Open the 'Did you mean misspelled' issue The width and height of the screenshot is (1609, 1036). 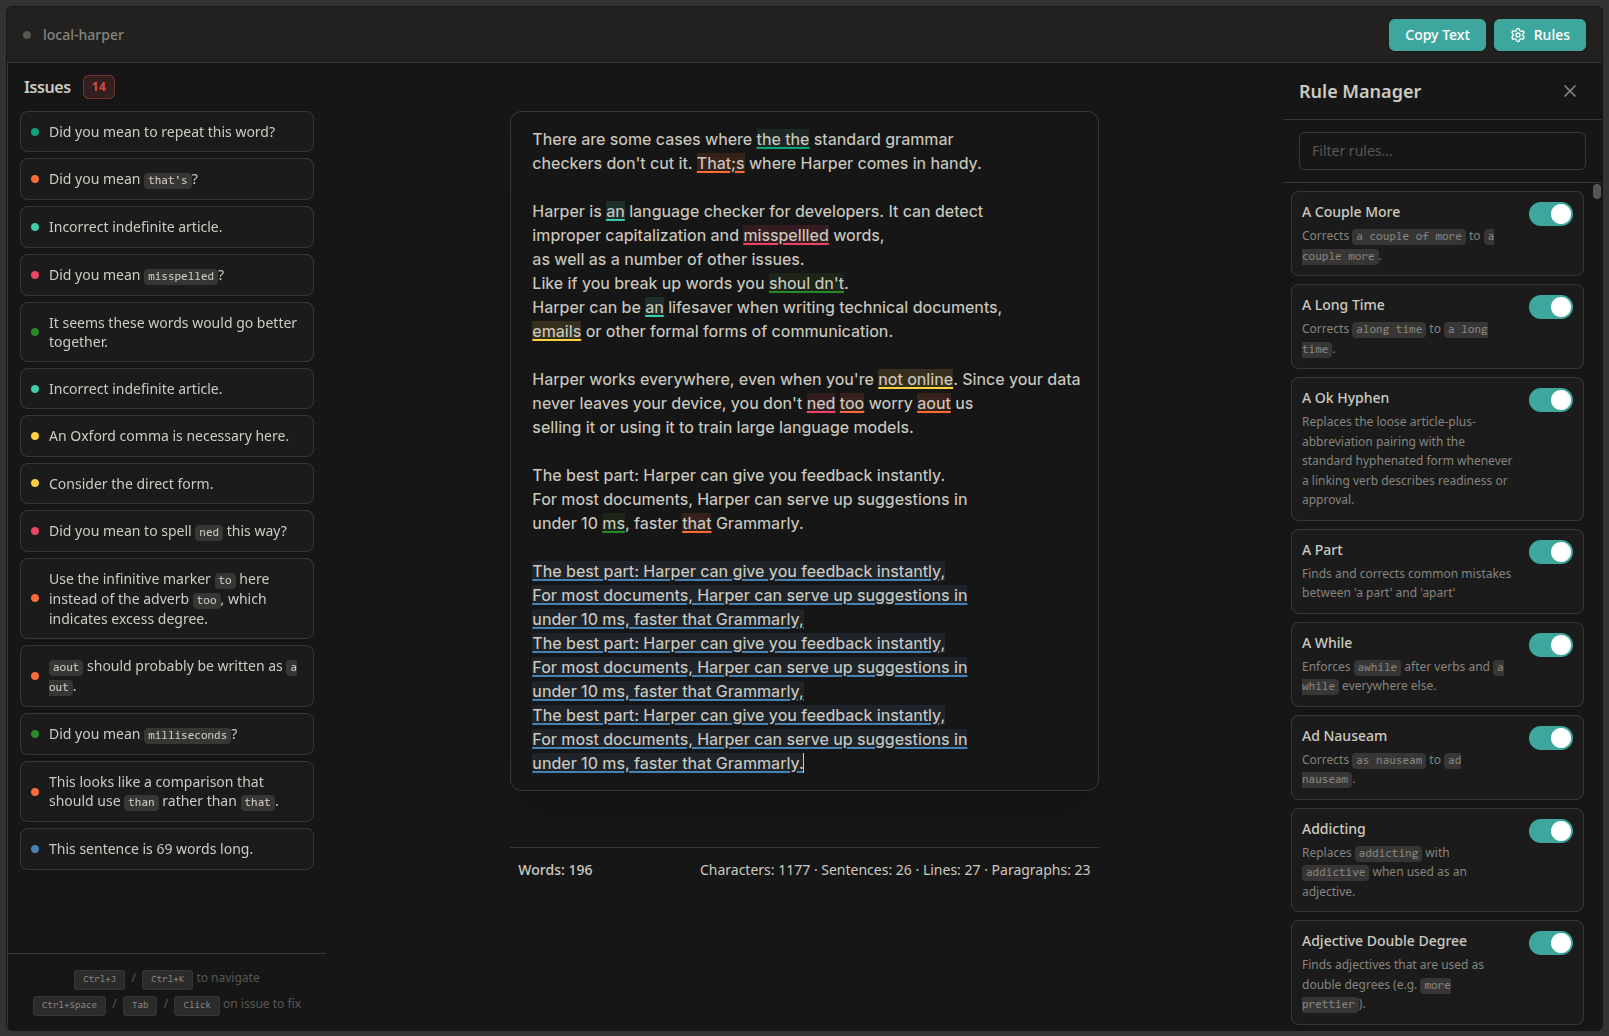click(167, 275)
